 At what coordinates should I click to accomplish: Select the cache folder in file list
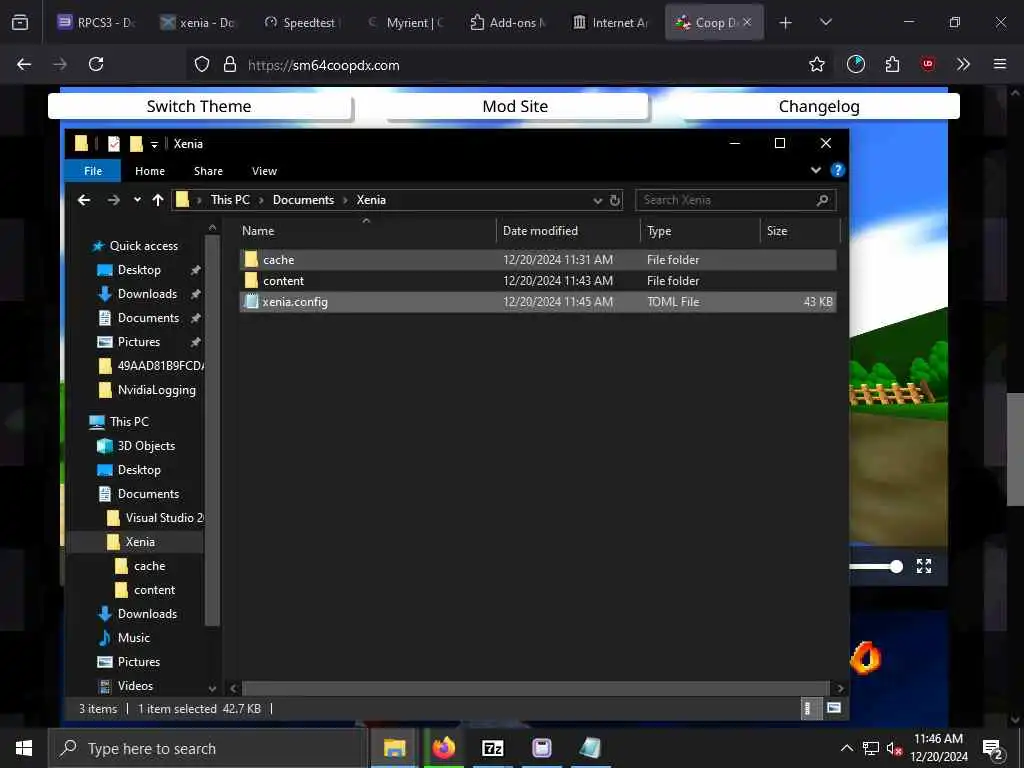[x=537, y=259]
